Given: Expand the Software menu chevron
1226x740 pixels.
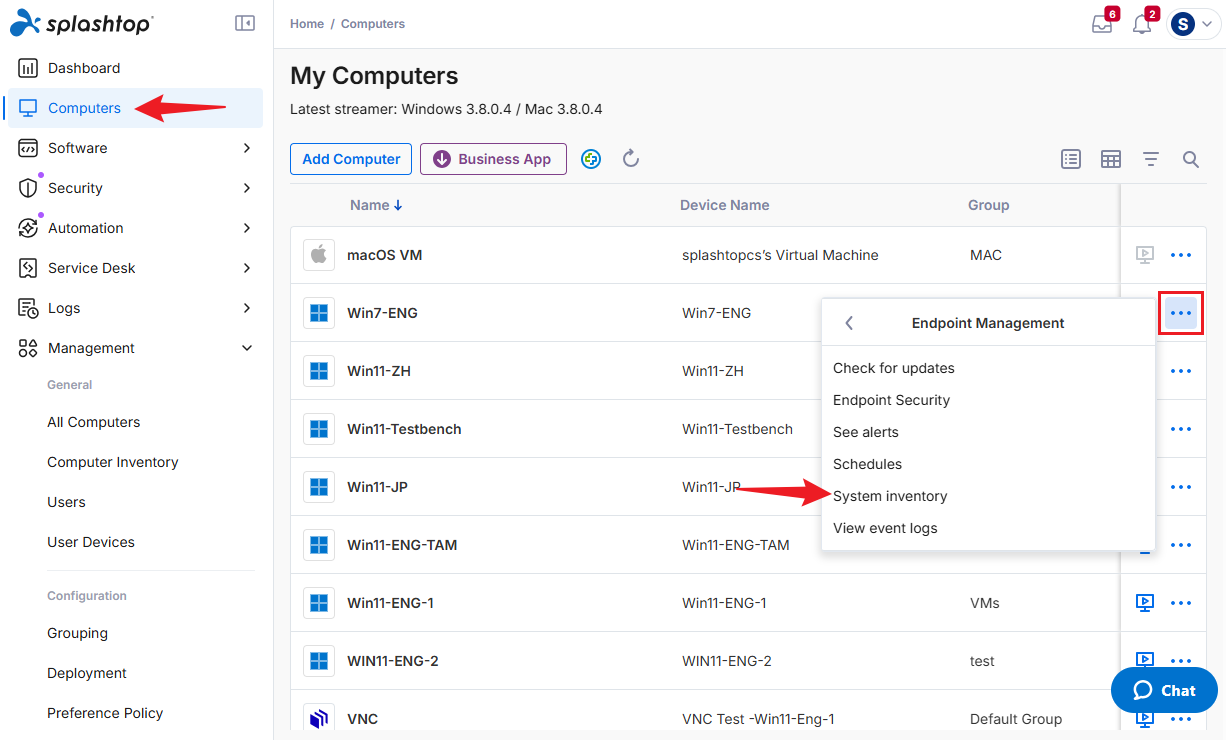Looking at the screenshot, I should coord(247,148).
